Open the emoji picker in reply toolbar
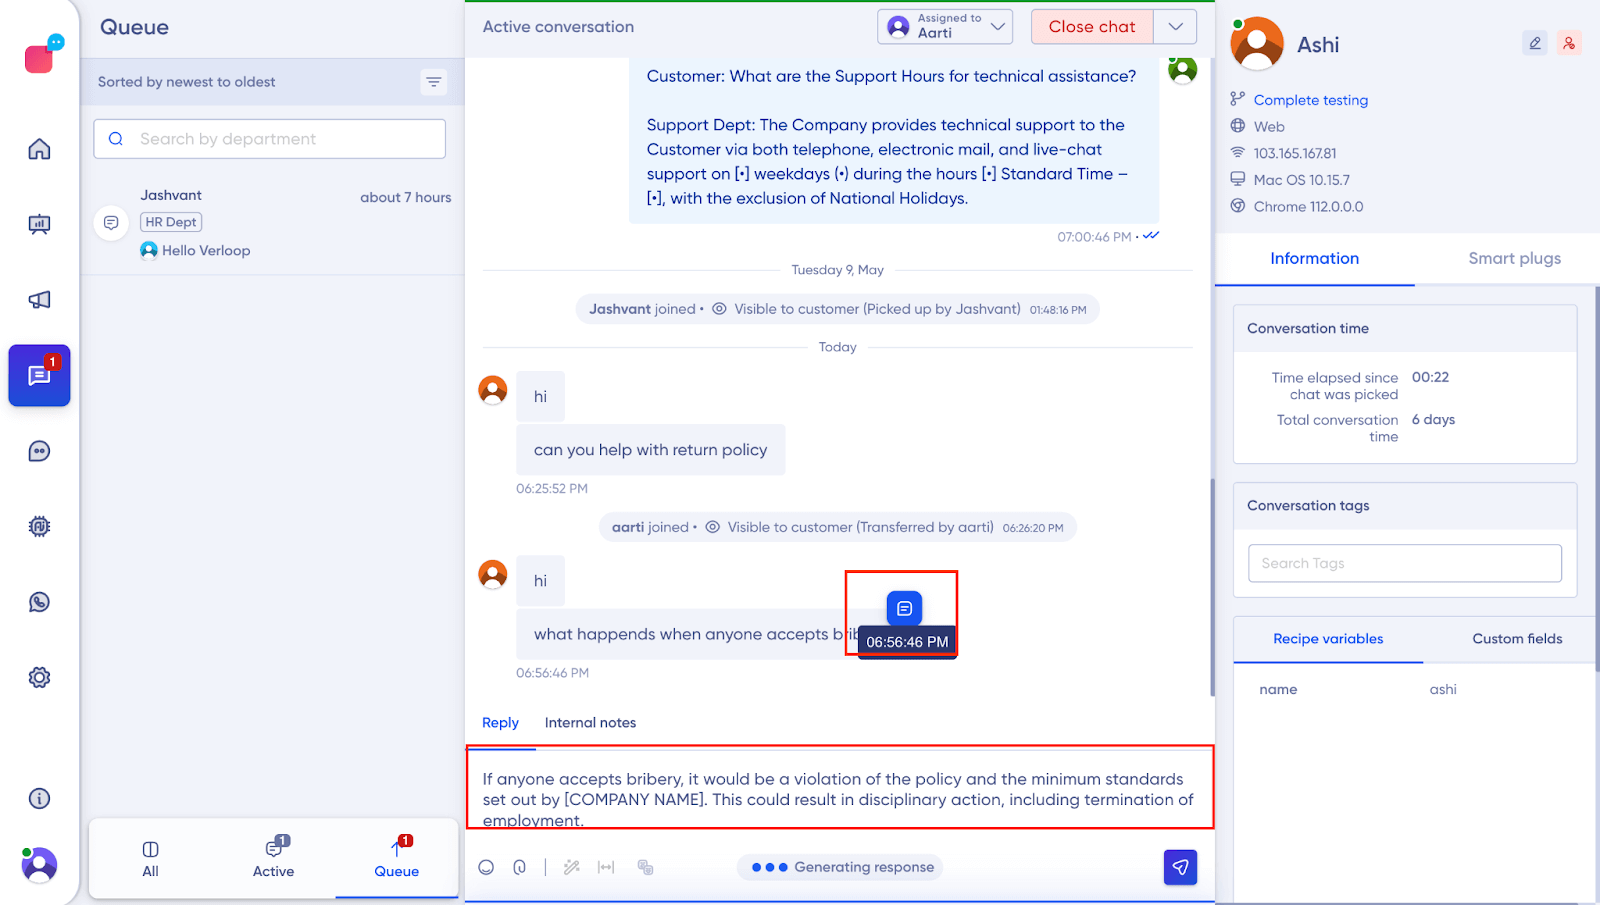 (486, 867)
